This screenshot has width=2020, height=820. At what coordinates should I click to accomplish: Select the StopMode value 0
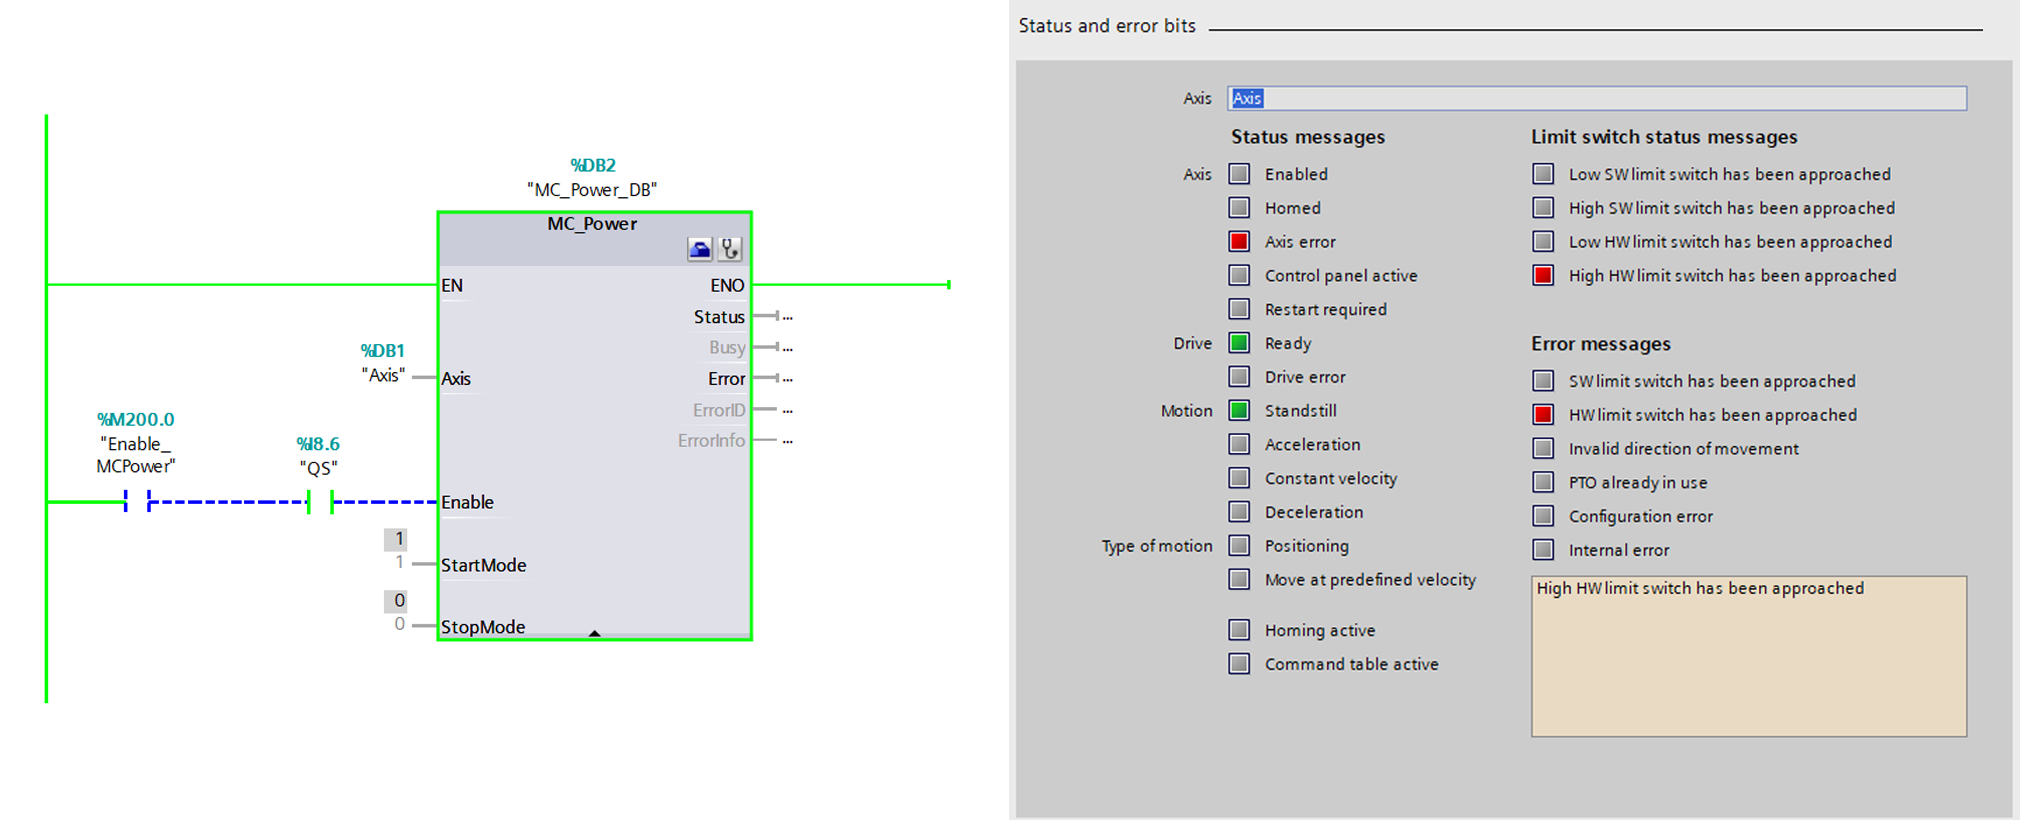397,601
